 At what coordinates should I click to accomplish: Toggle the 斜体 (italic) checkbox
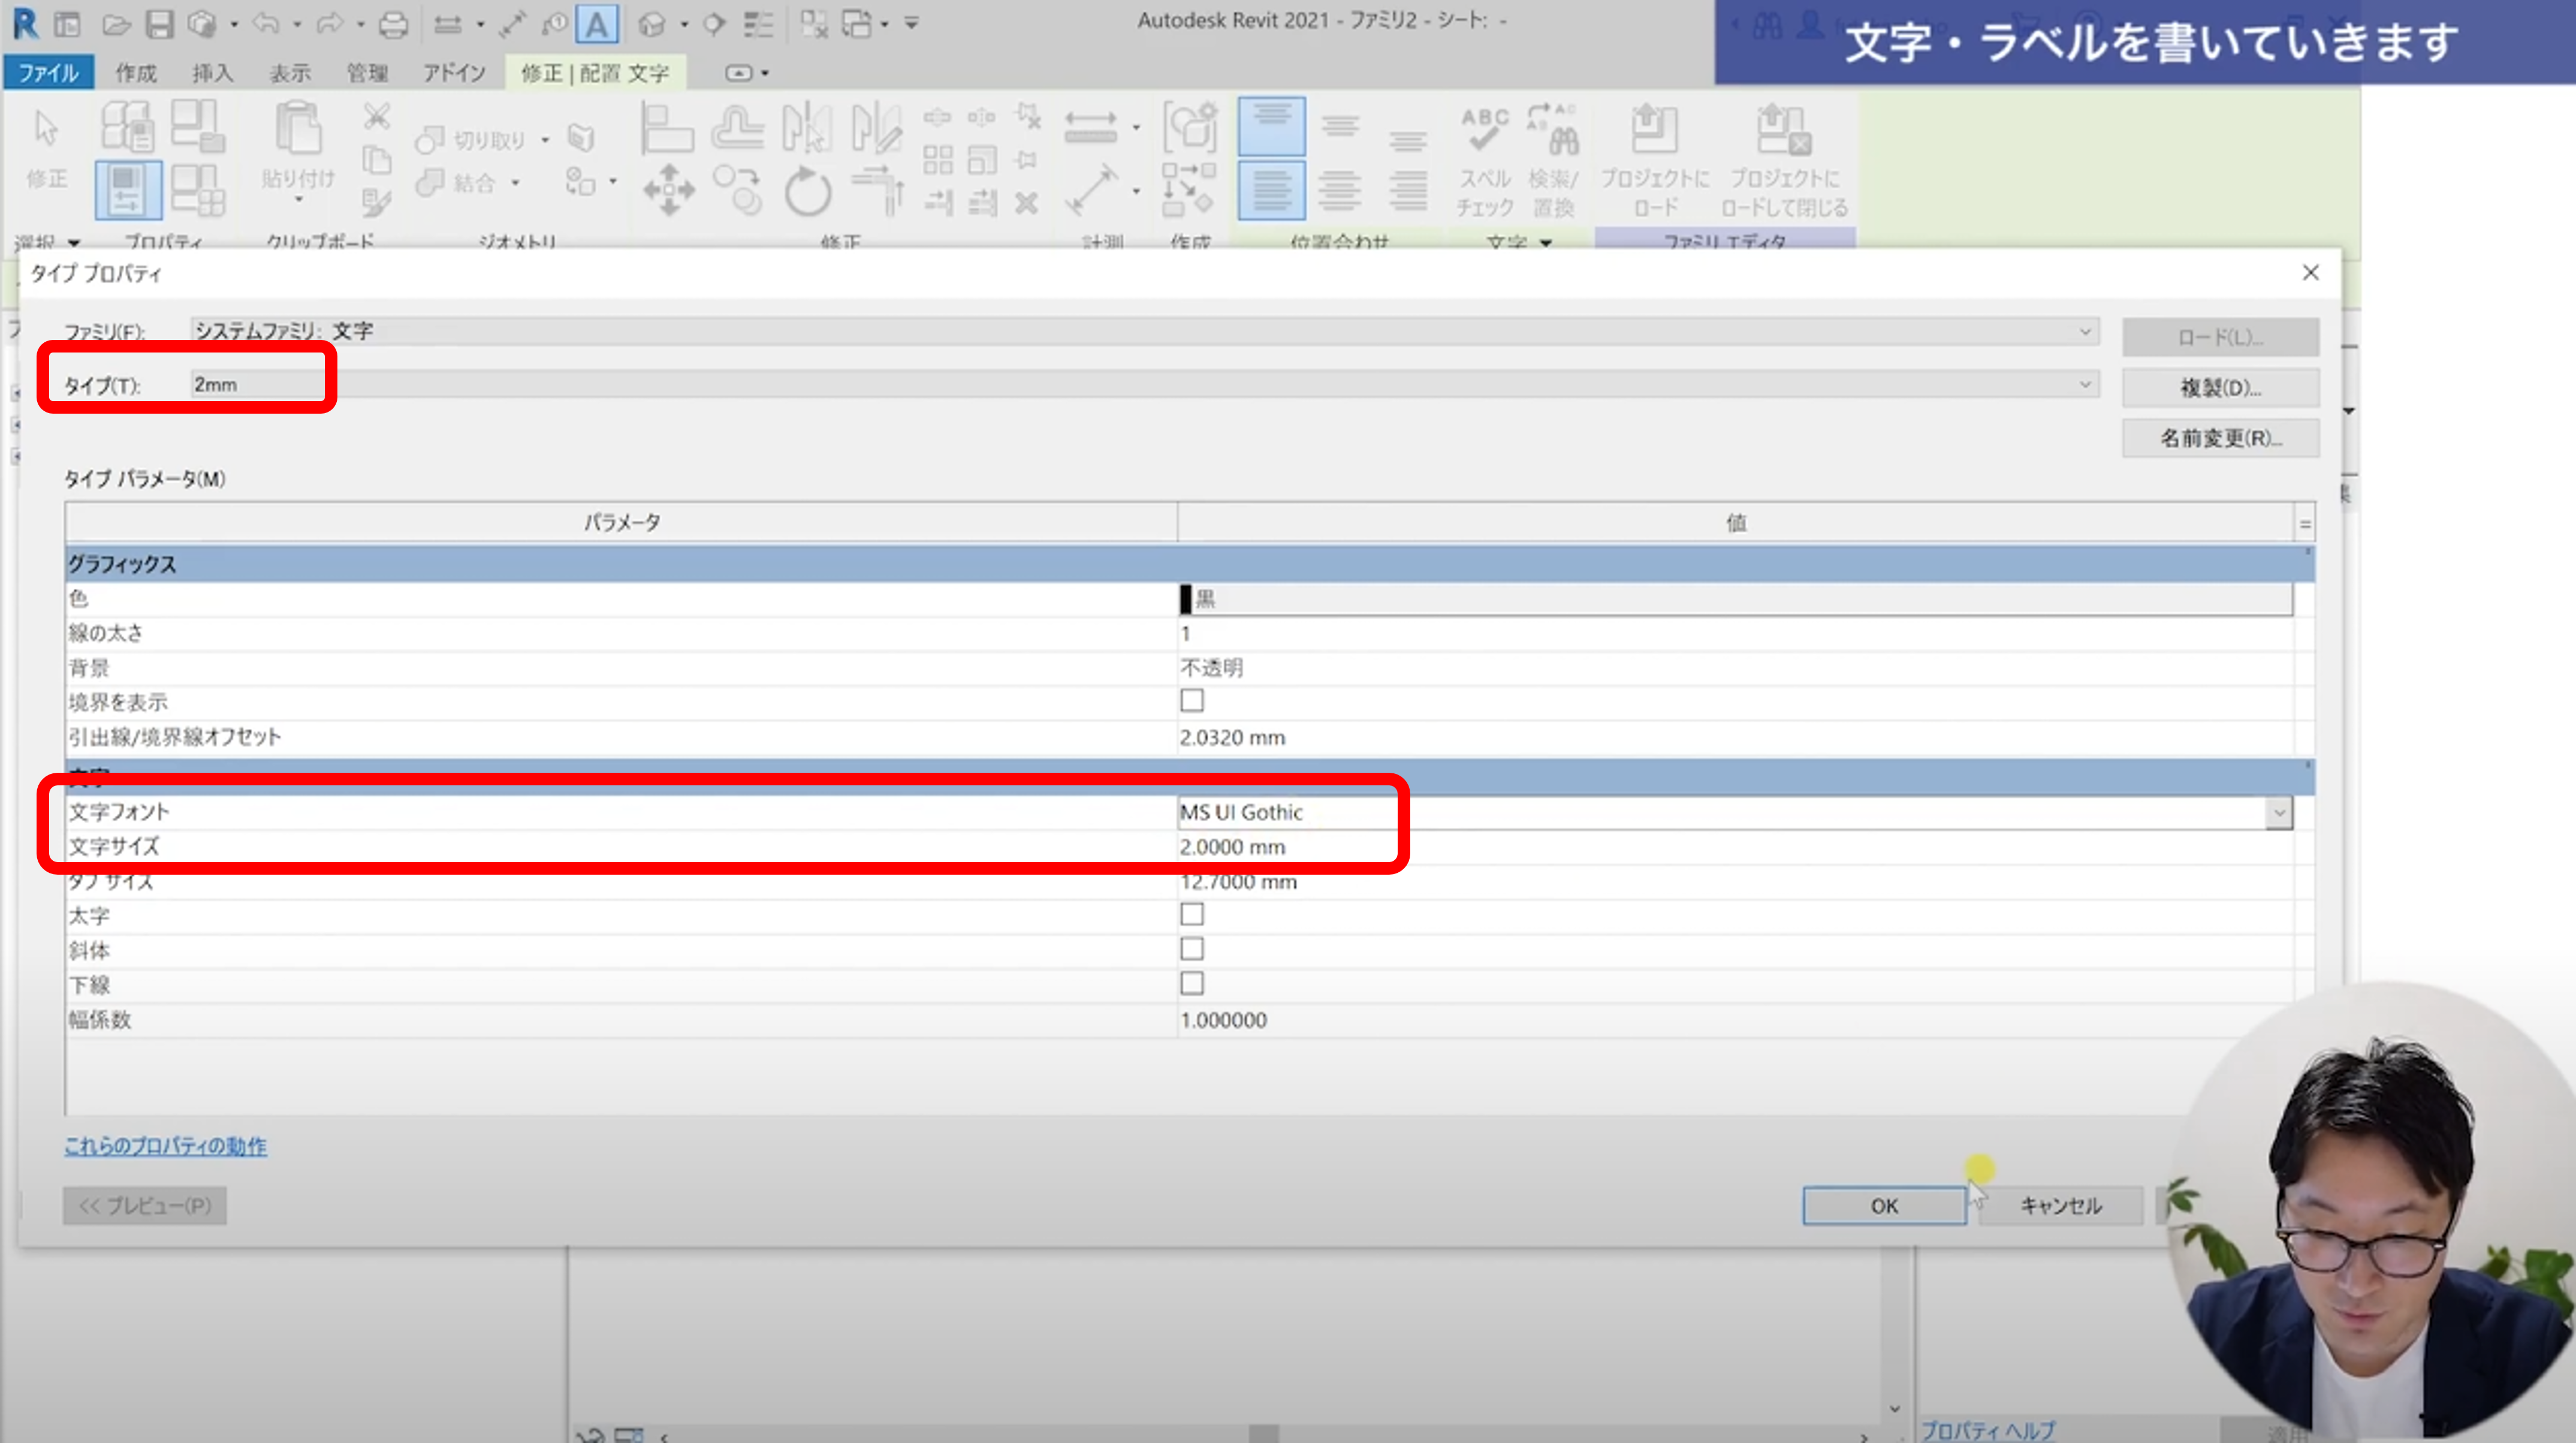[x=1191, y=949]
